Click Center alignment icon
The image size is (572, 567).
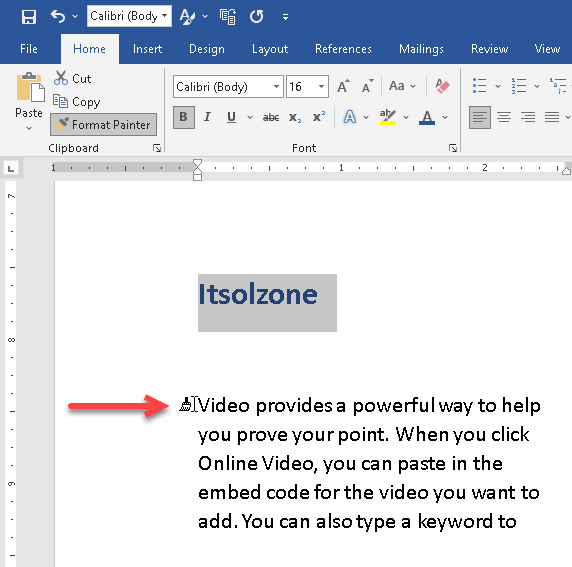(504, 117)
